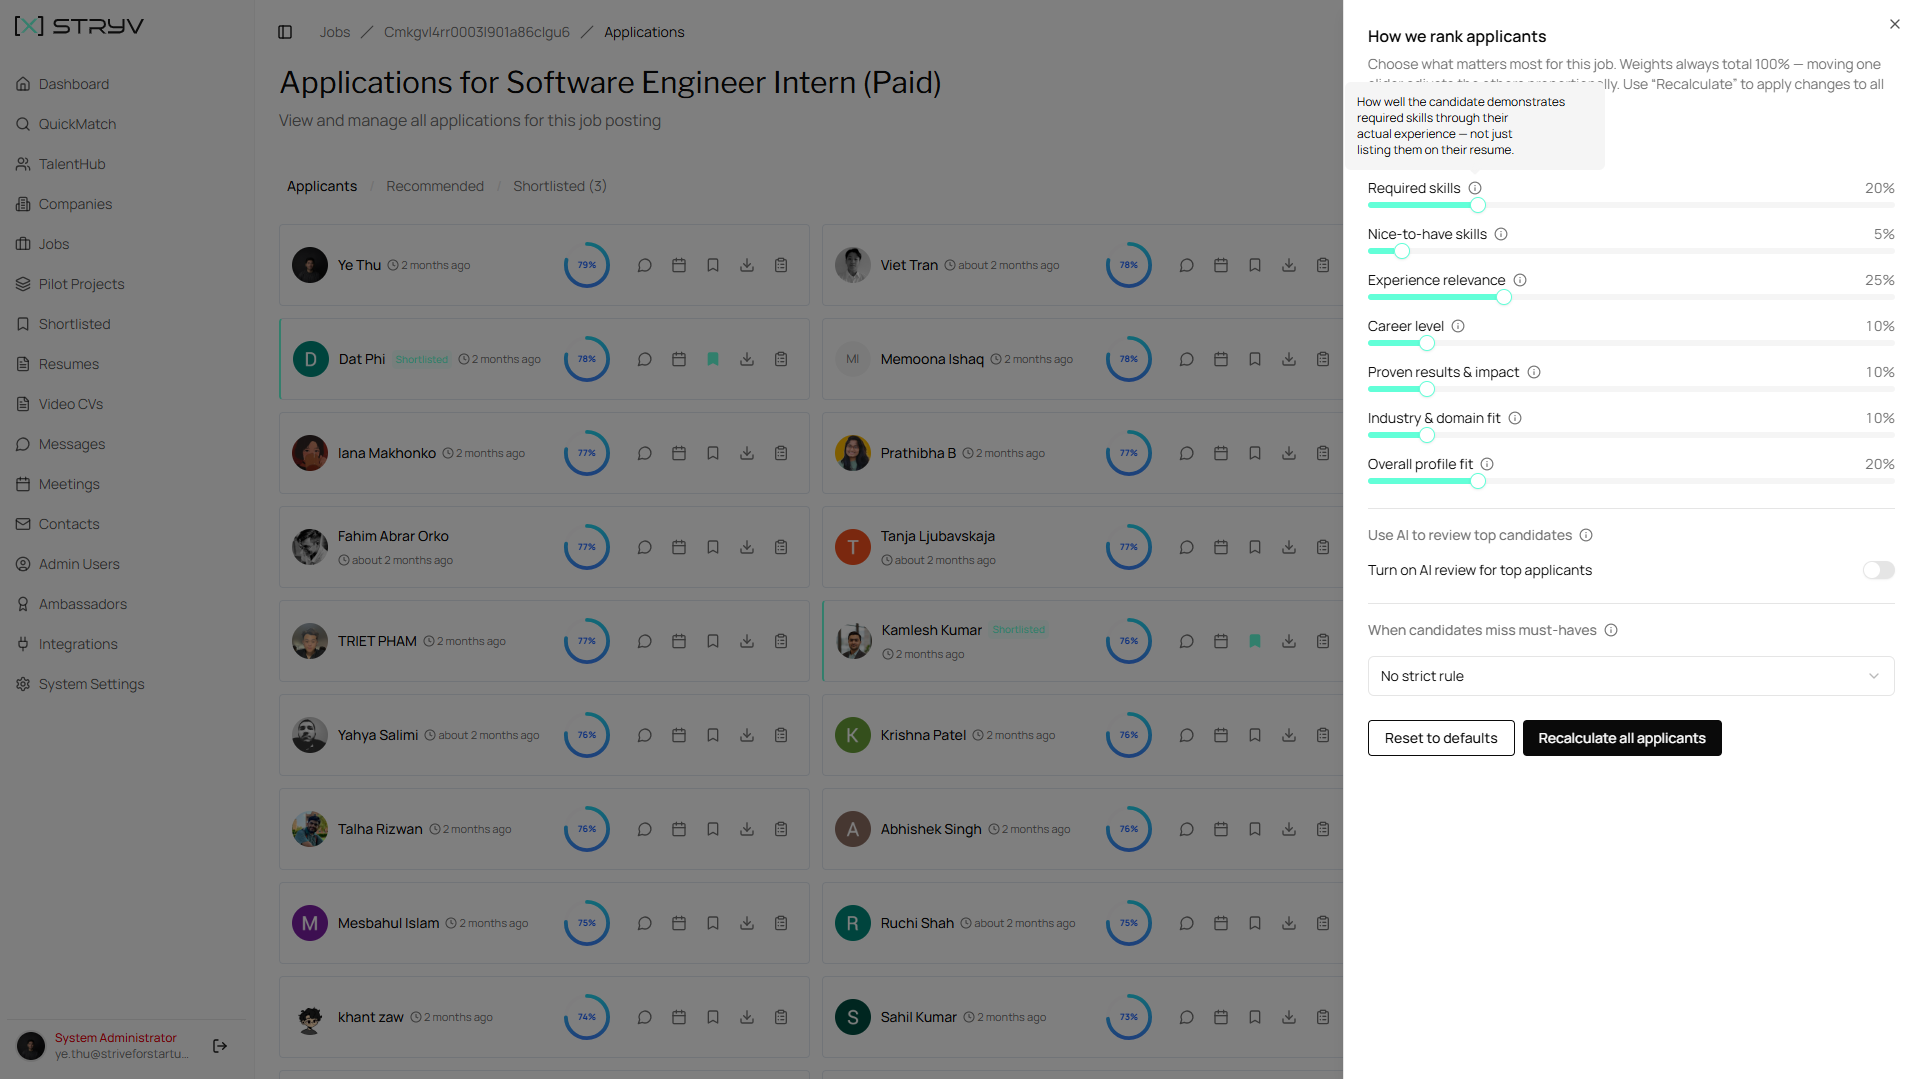The height and width of the screenshot is (1079, 1918).
Task: Click the Required skills slider handle
Action: click(1478, 205)
